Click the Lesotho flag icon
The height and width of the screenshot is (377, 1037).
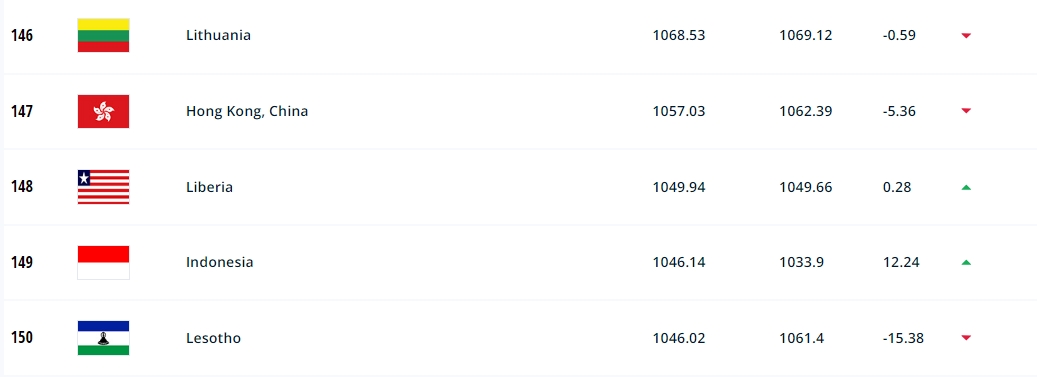click(x=103, y=338)
